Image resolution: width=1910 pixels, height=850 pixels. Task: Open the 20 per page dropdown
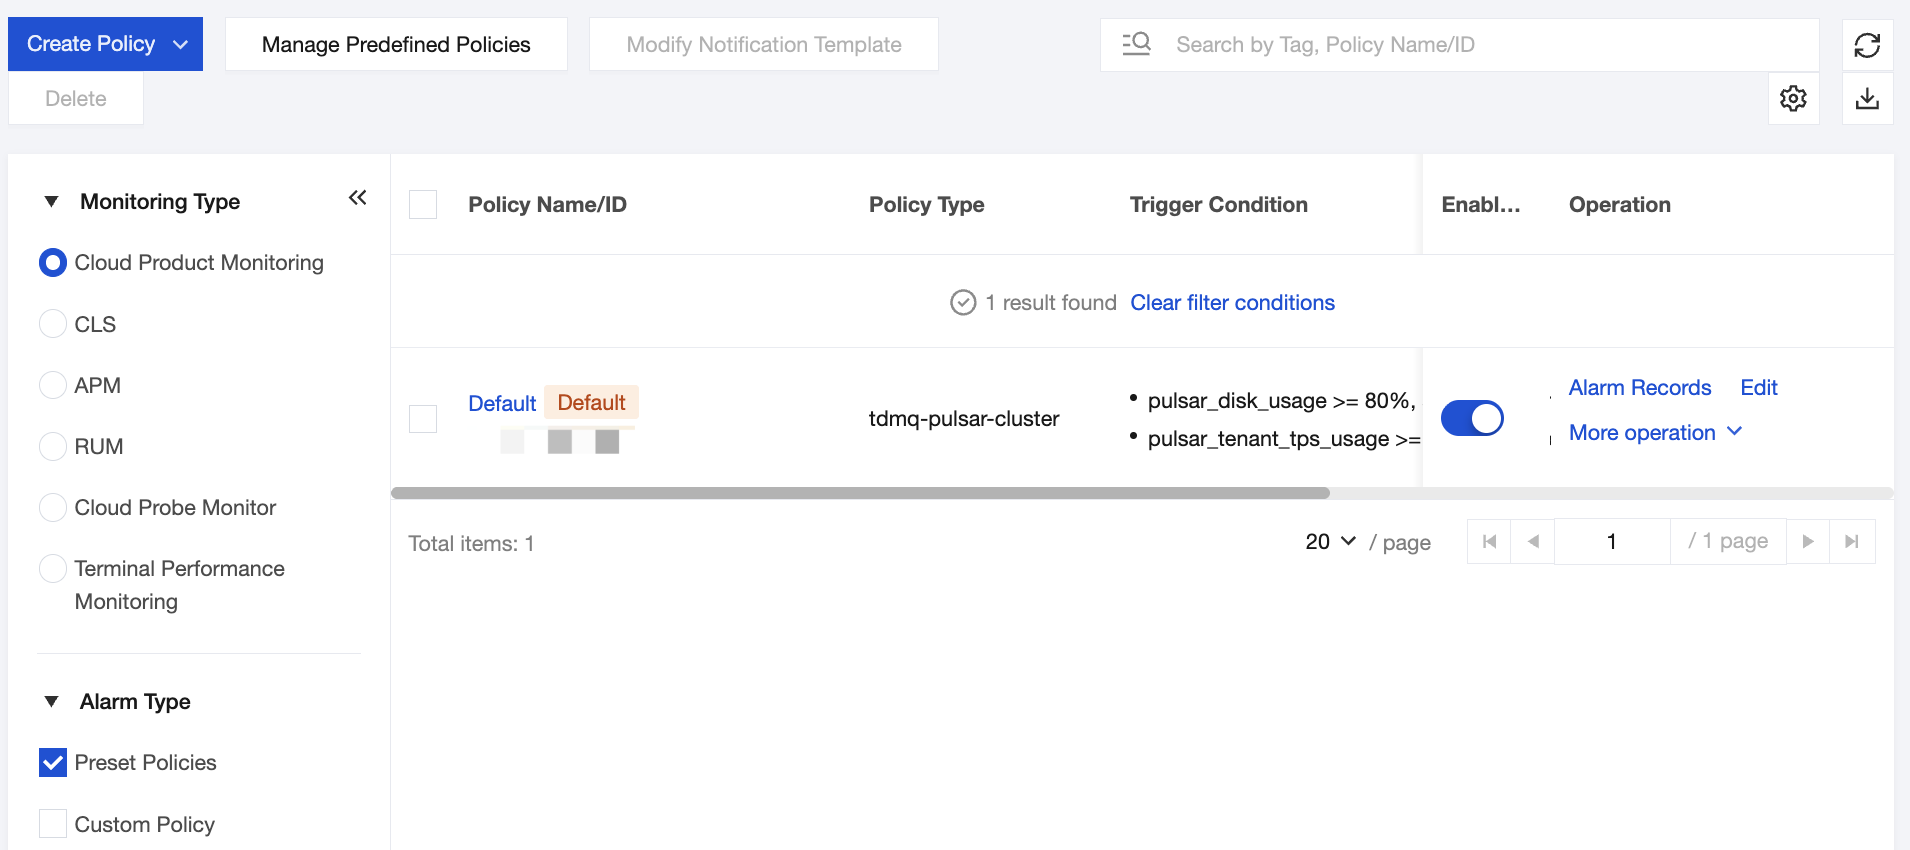coord(1330,542)
